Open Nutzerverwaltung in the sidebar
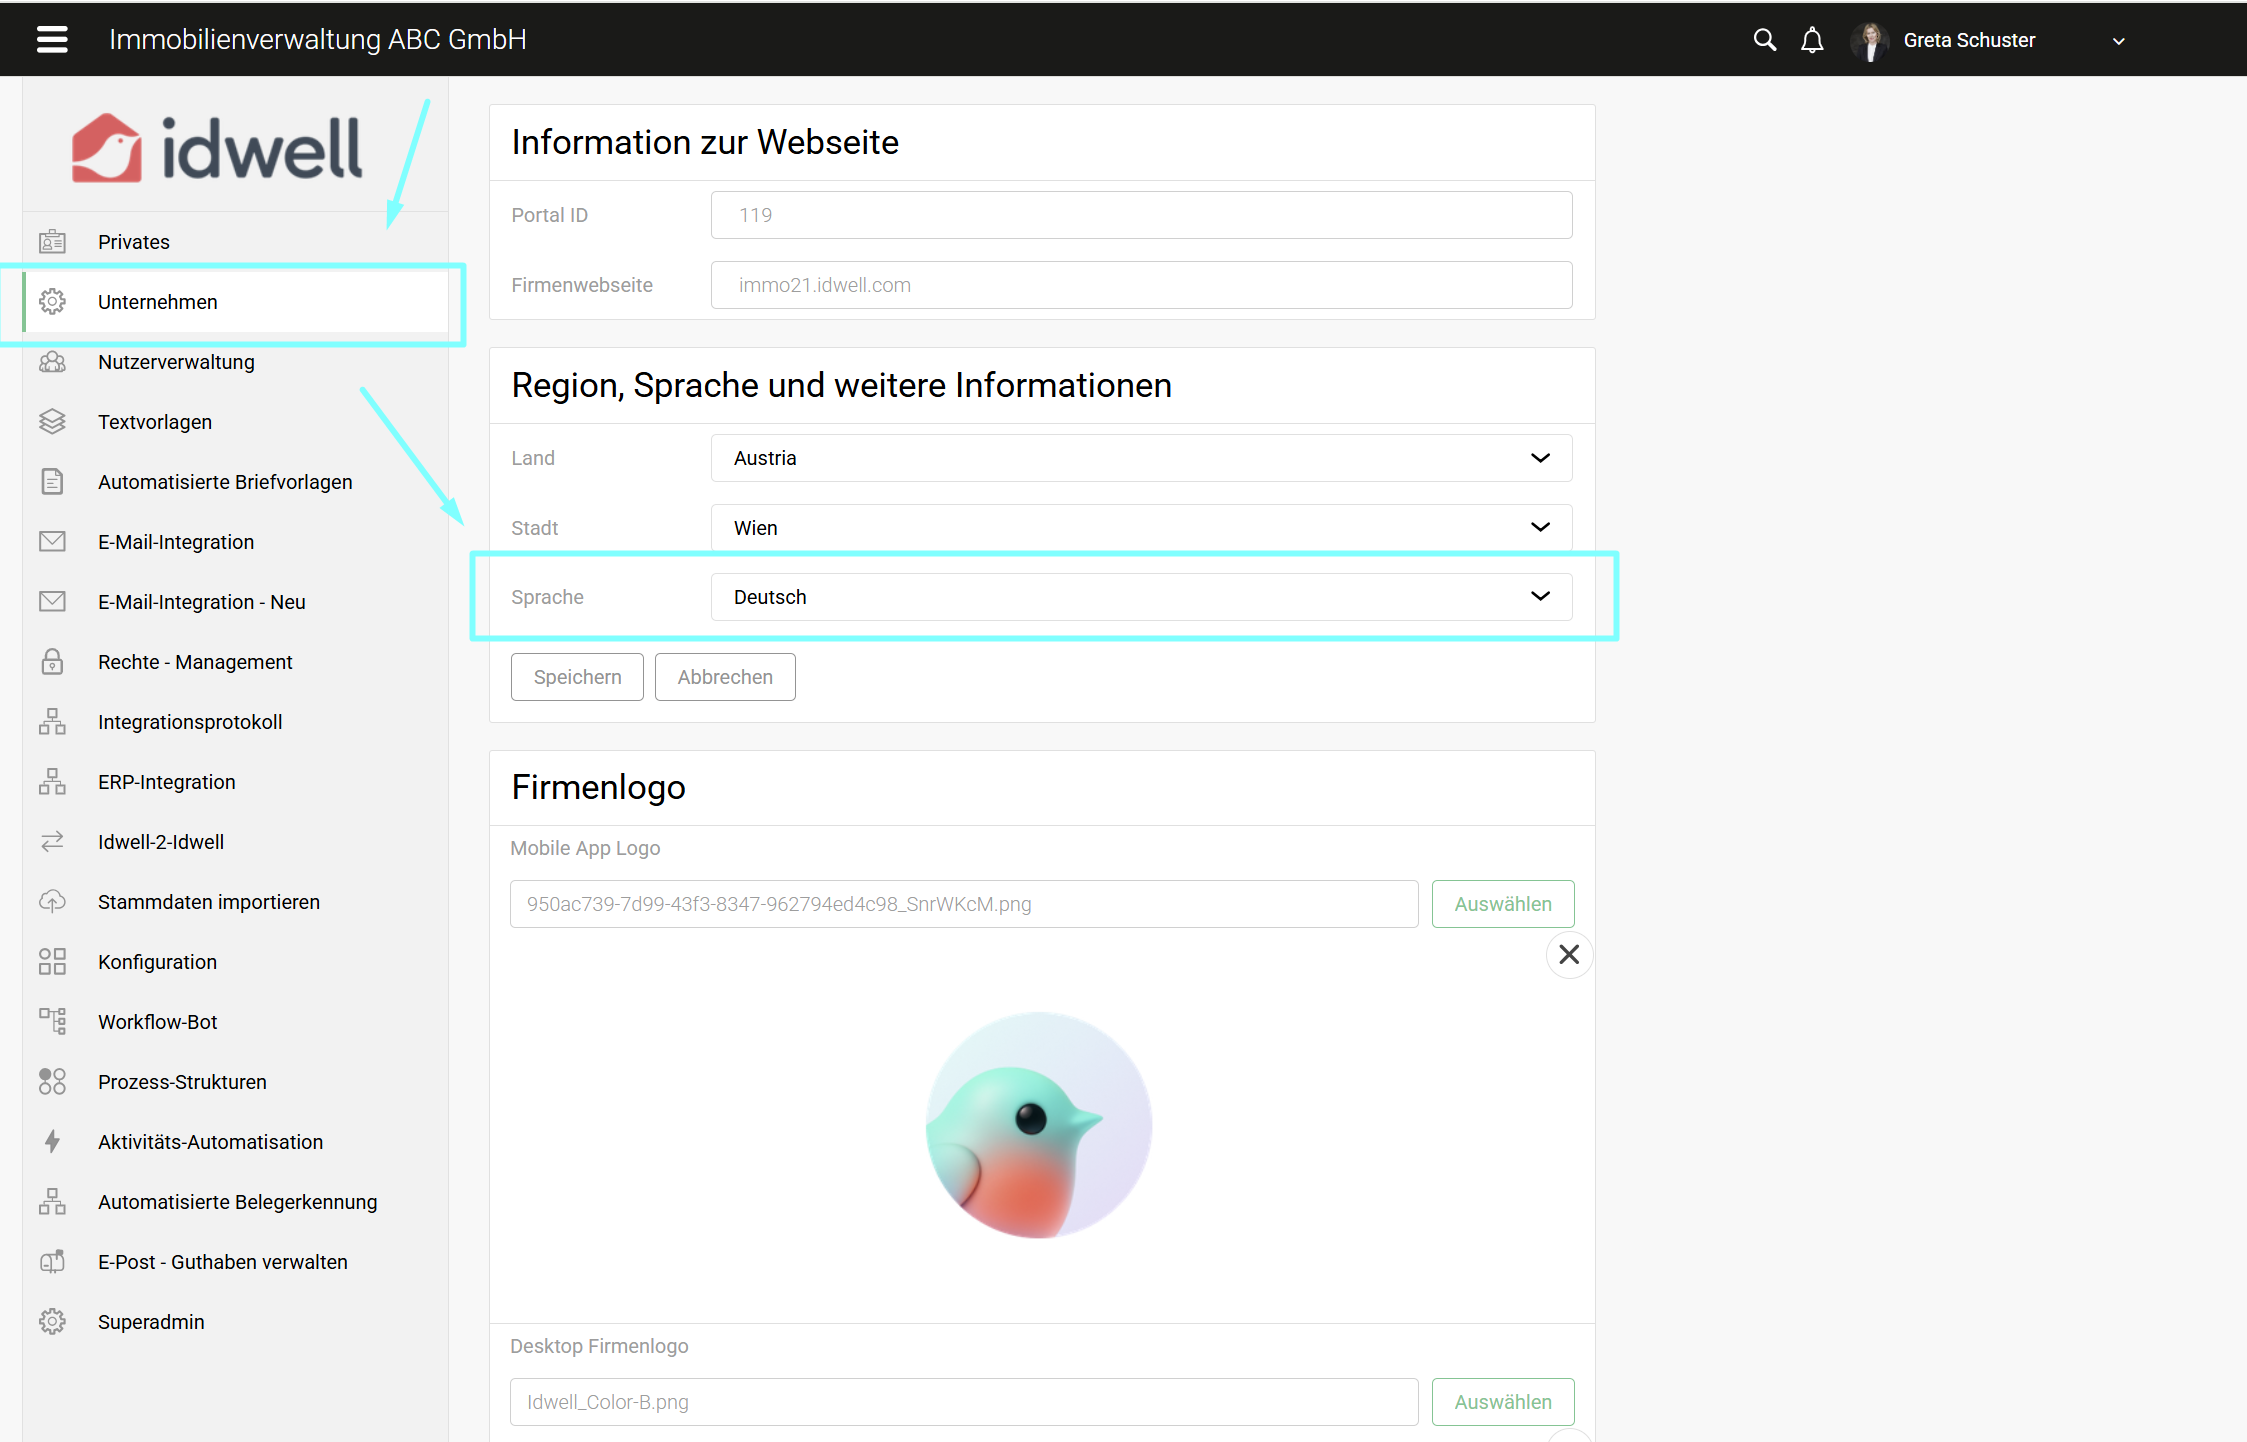Viewport: 2247px width, 1442px height. coord(176,362)
